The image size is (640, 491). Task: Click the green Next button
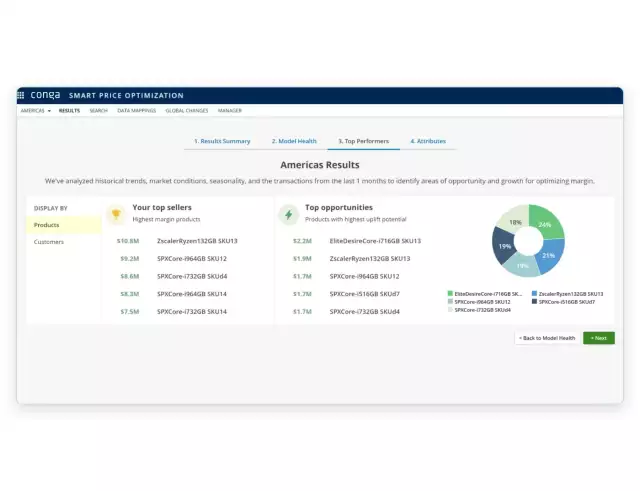click(x=599, y=338)
